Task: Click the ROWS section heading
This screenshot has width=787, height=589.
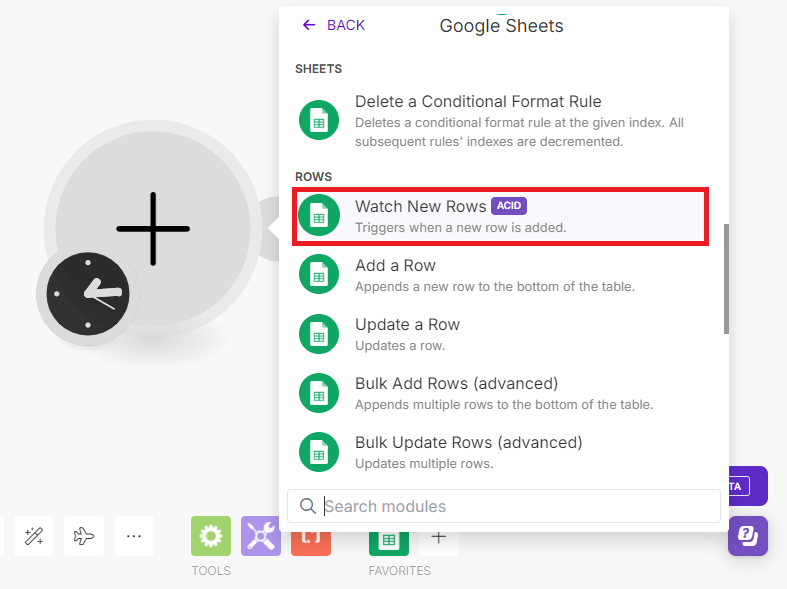Action: pos(314,177)
